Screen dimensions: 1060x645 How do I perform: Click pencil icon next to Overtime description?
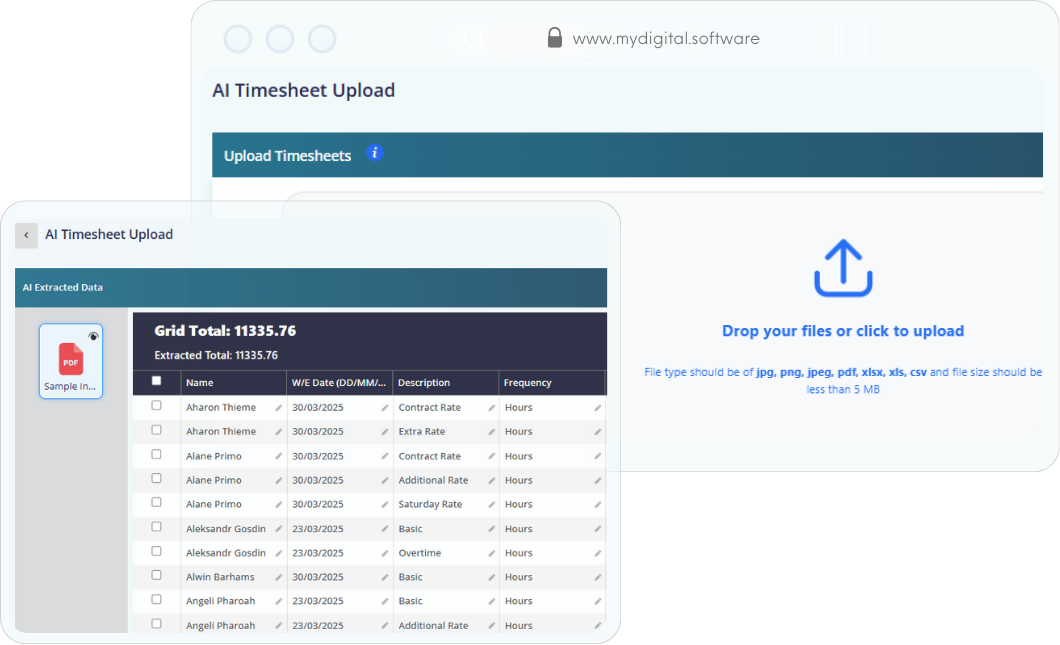tap(491, 553)
